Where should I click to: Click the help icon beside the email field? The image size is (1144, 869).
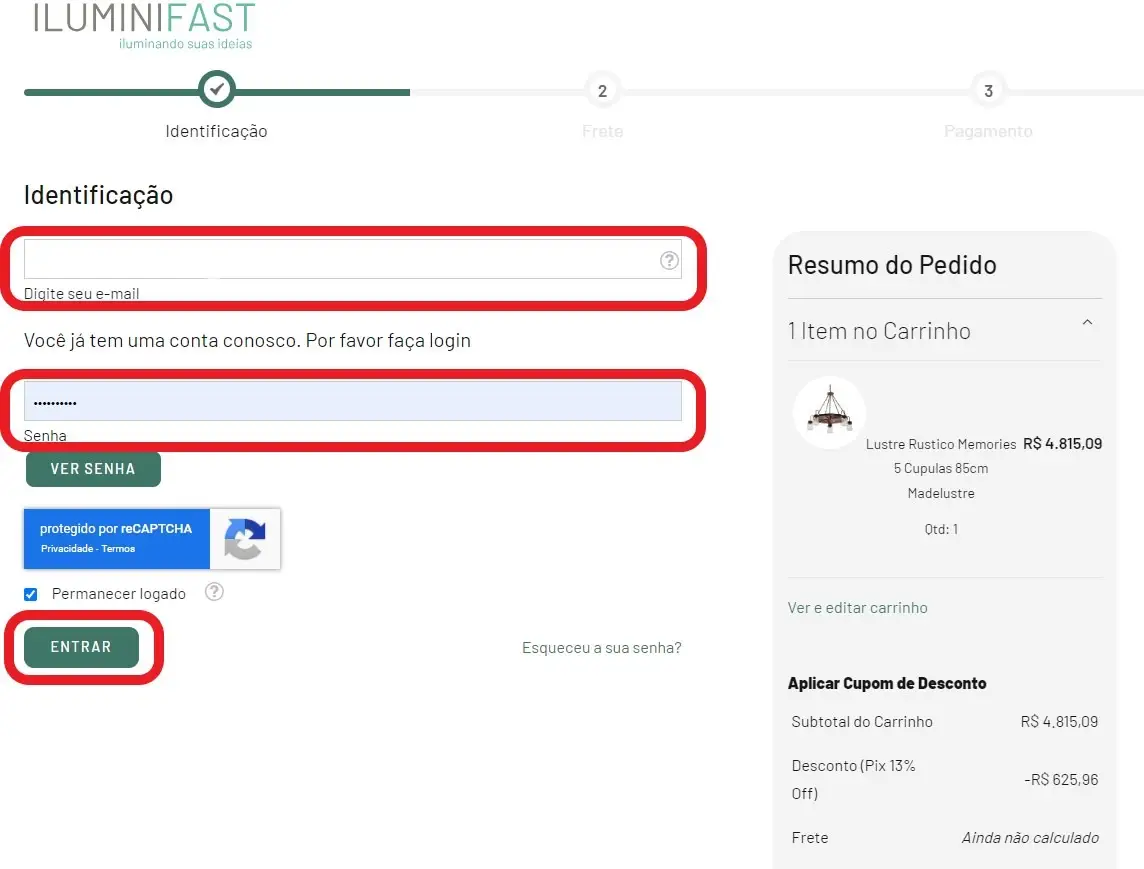click(668, 260)
